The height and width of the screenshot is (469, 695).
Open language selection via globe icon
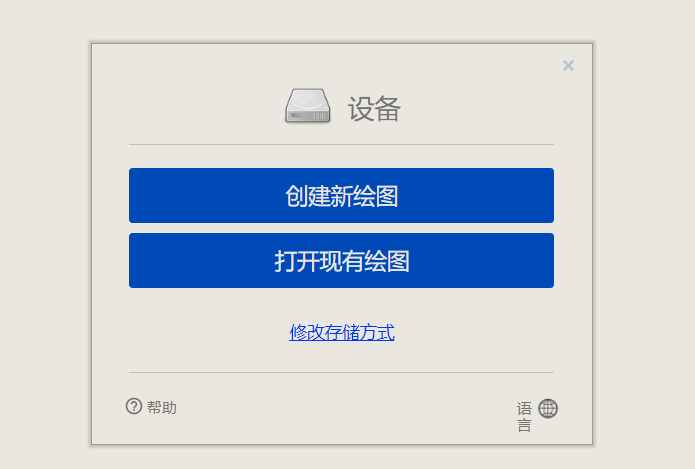(548, 408)
